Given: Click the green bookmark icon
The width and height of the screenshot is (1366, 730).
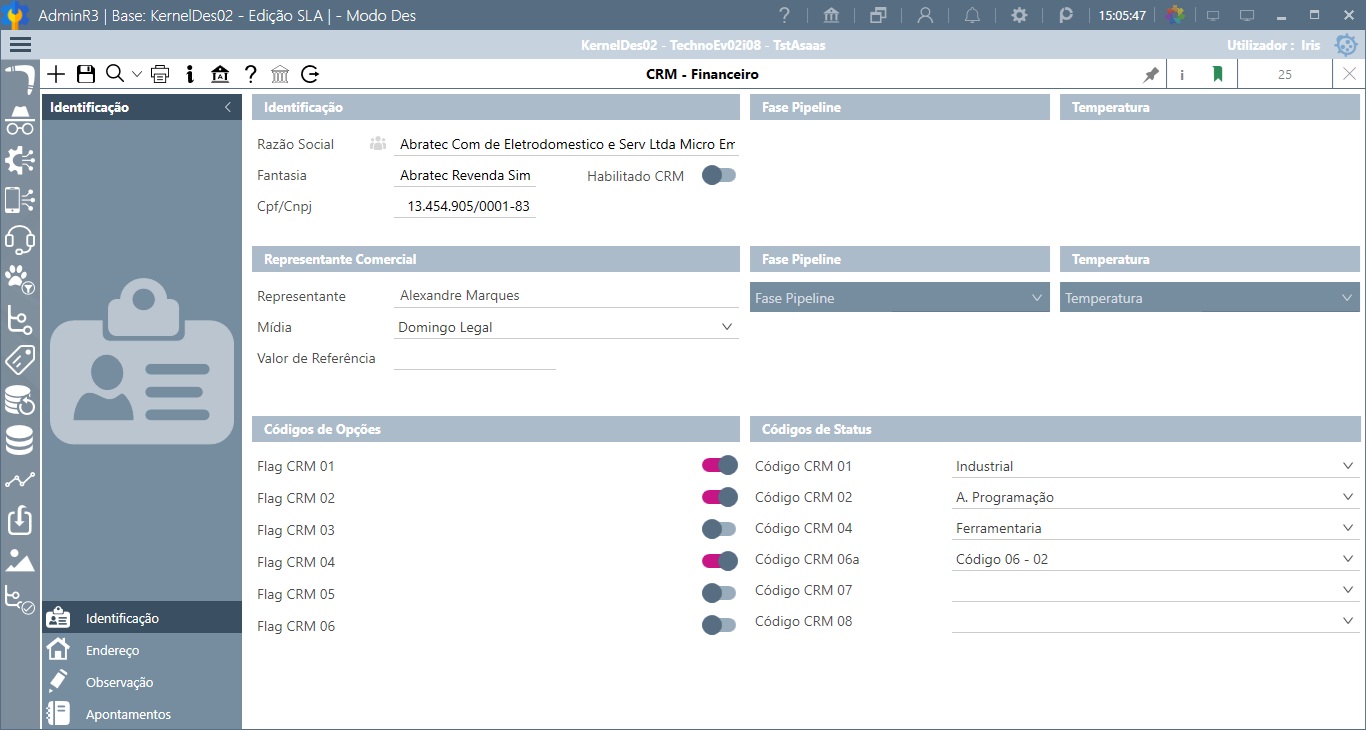Looking at the screenshot, I should point(1217,74).
